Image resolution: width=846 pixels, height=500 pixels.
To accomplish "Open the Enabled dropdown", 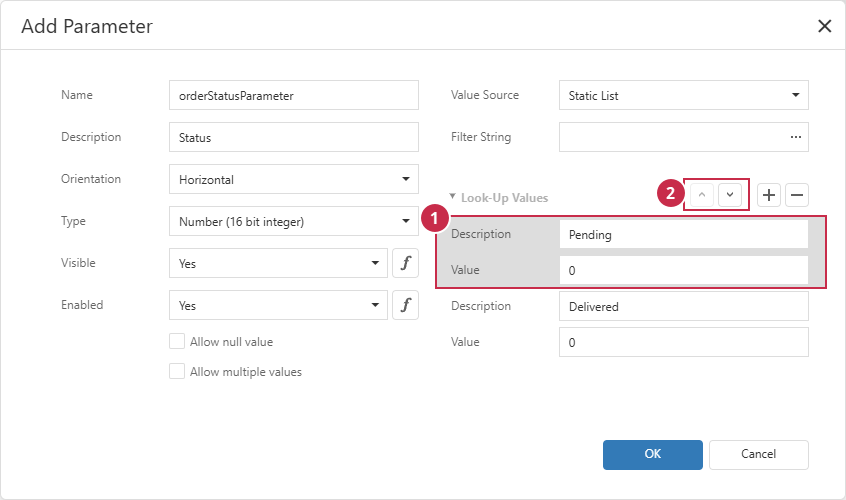I will pyautogui.click(x=278, y=305).
